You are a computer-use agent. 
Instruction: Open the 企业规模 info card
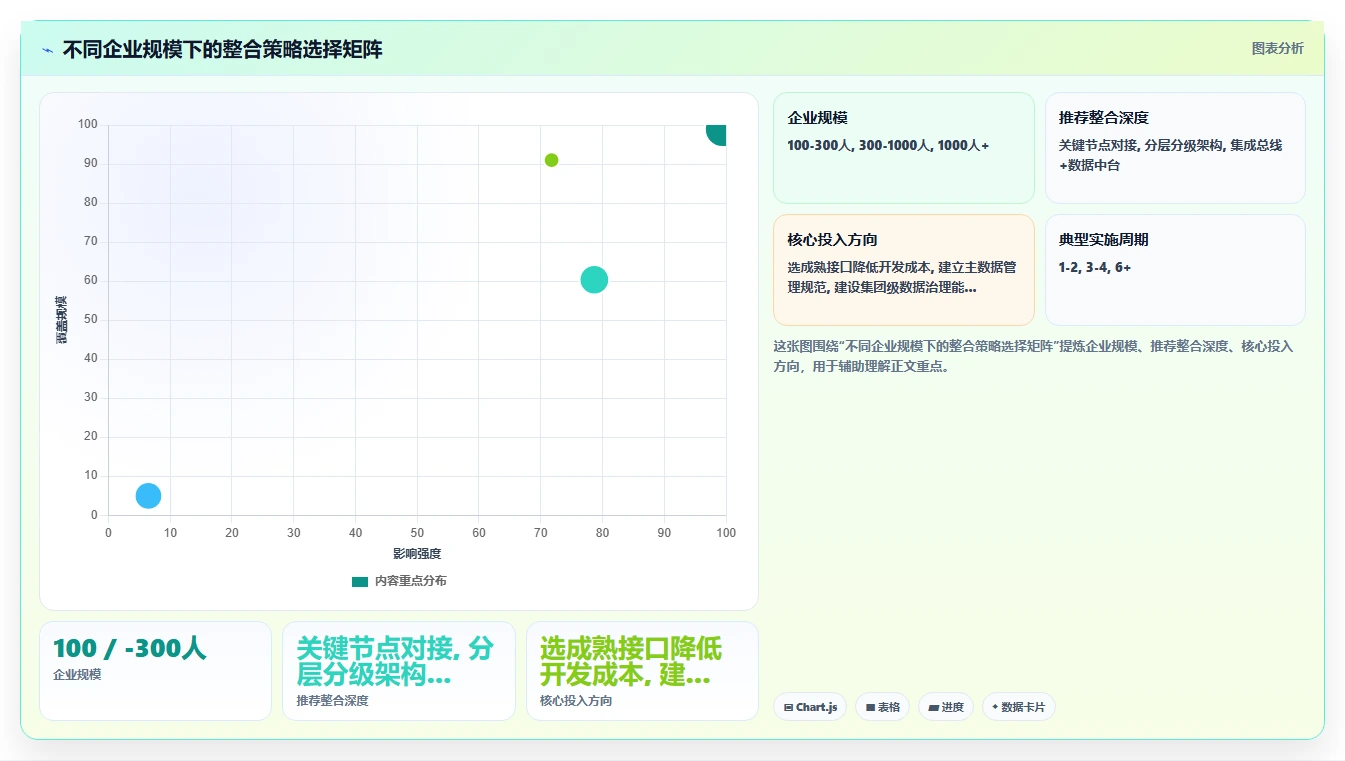point(903,148)
